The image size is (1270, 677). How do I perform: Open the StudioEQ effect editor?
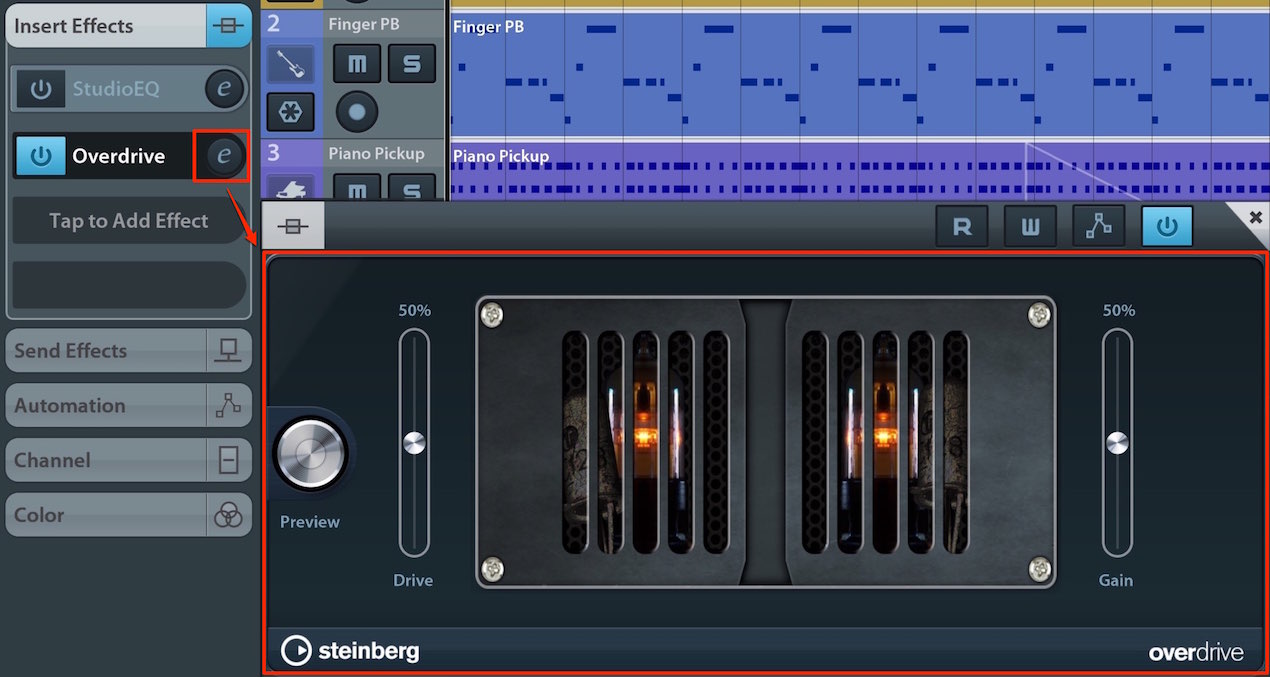click(x=224, y=89)
